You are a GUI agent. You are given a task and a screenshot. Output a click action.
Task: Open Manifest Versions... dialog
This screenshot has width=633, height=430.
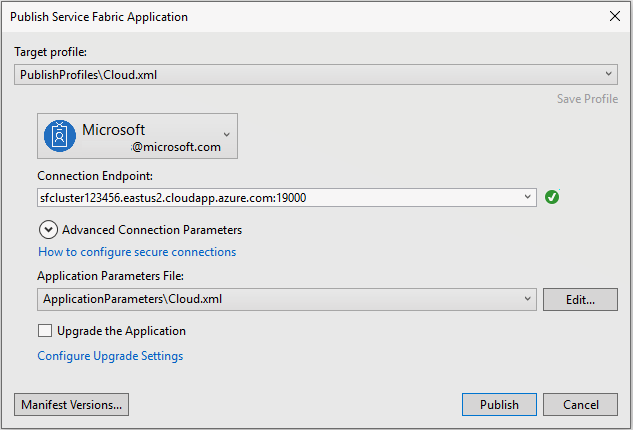tap(71, 405)
